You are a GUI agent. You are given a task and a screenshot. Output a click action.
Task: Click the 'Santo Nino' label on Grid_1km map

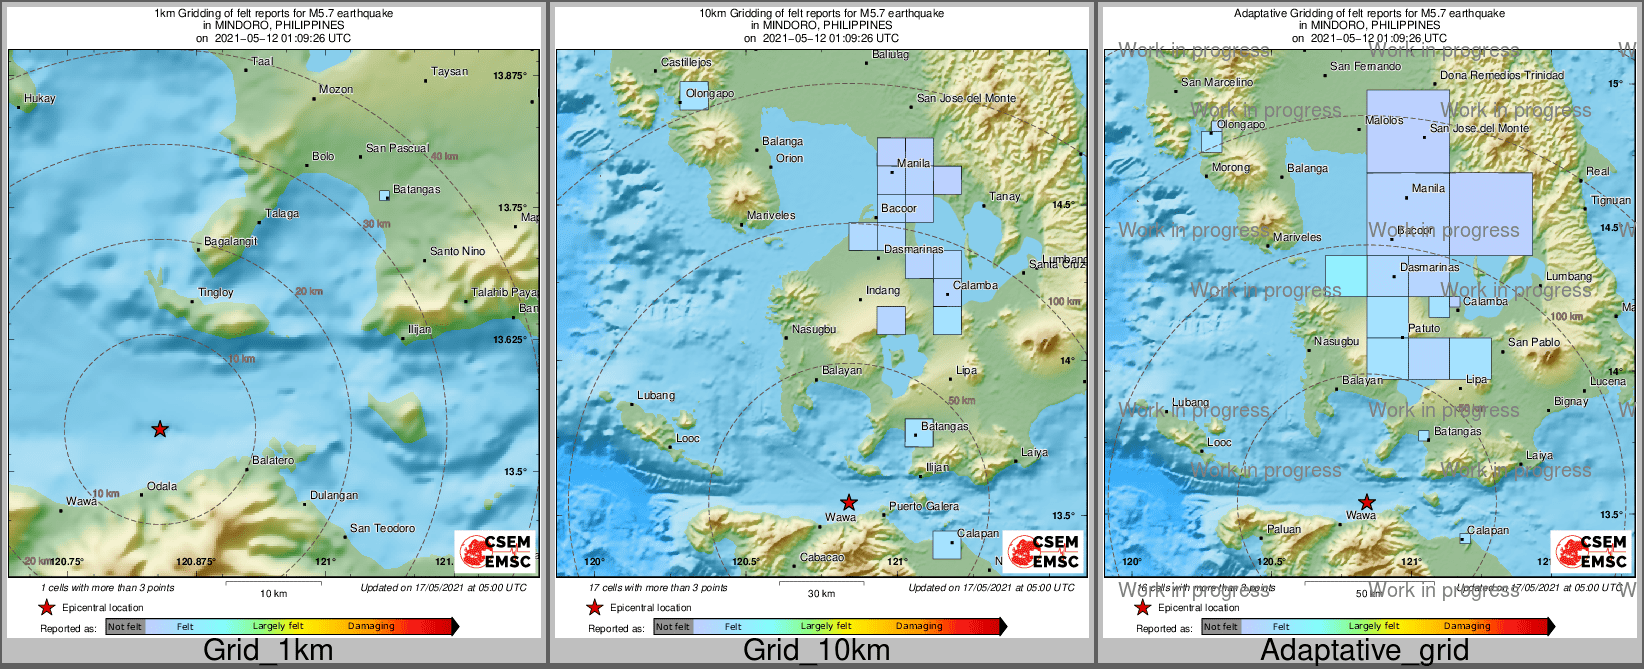(457, 251)
